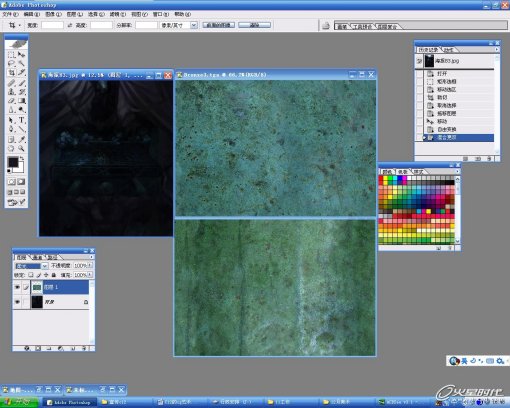Select the Healing Brush tool
The height and width of the screenshot is (408, 510).
(11, 83)
